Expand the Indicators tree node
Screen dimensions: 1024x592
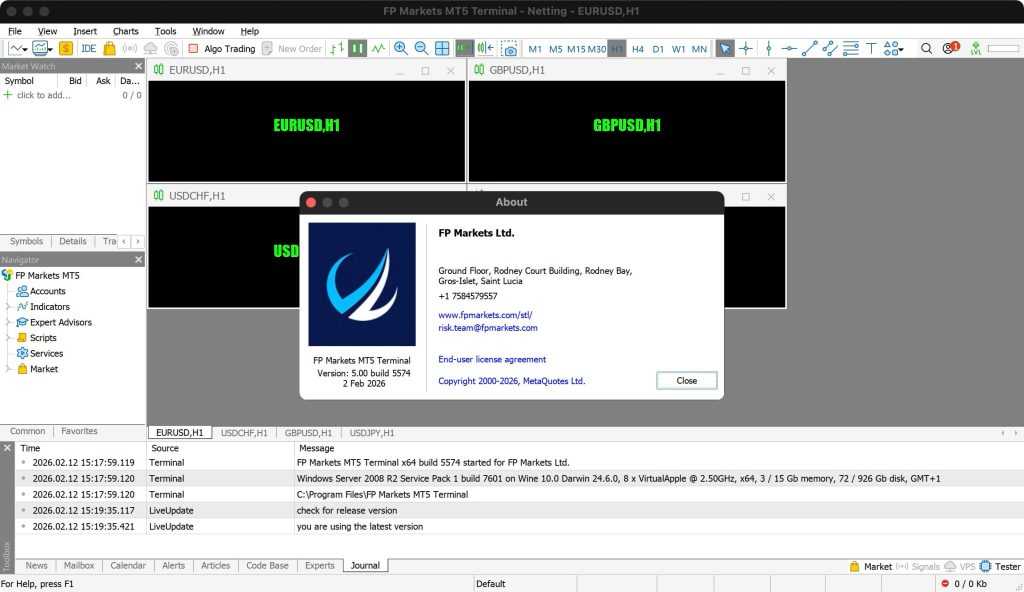click(x=9, y=307)
